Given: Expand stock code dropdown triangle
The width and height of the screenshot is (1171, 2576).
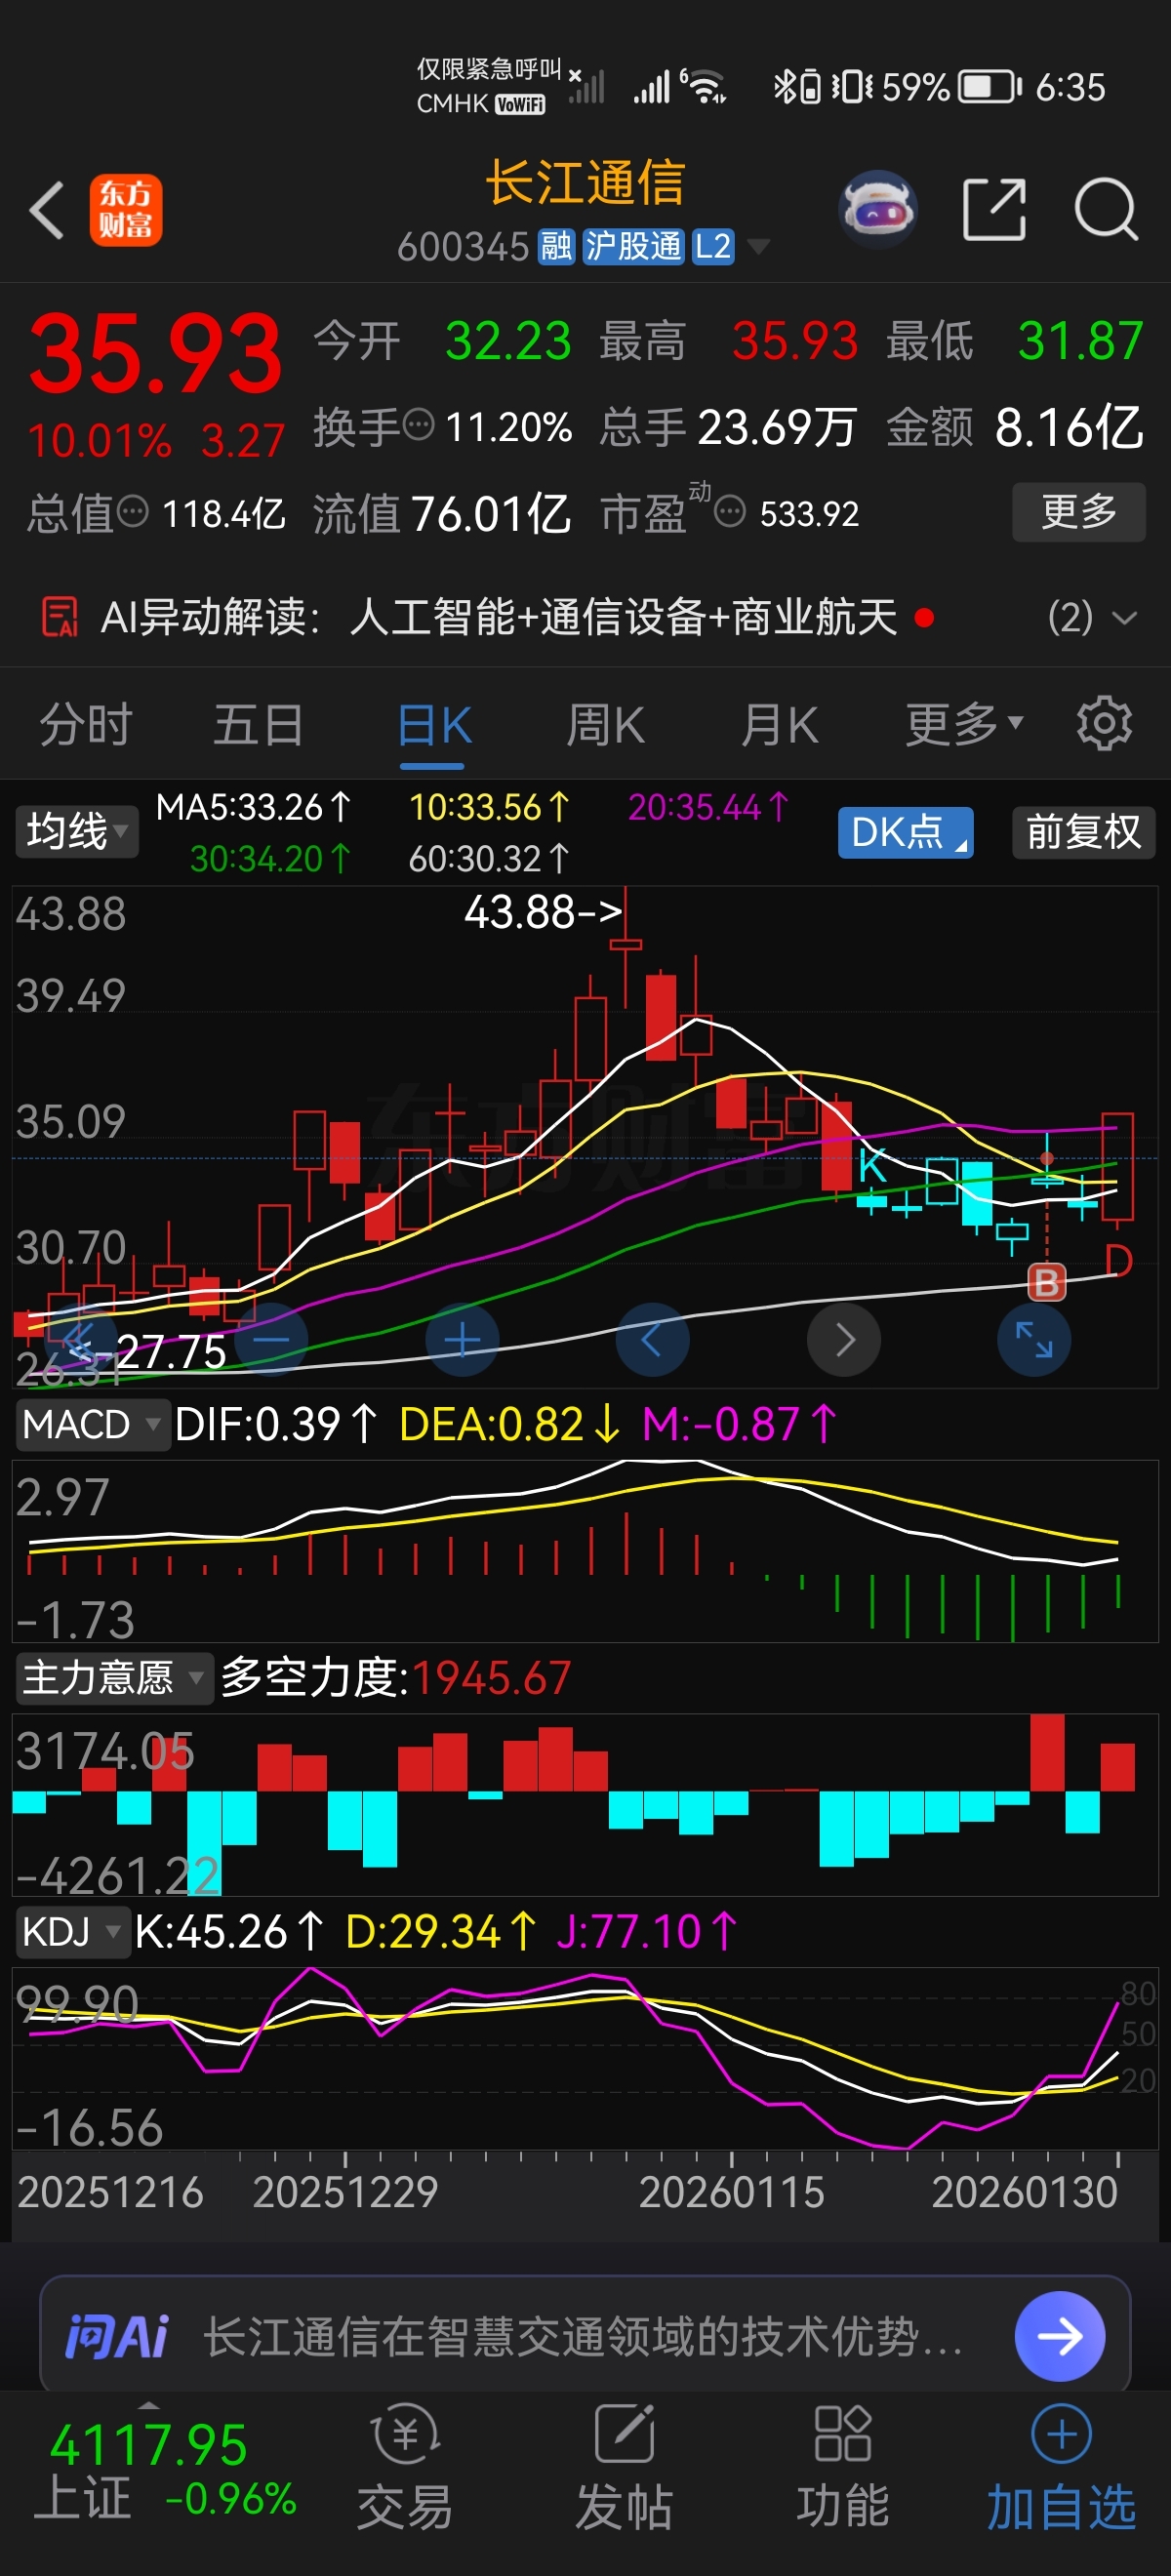Looking at the screenshot, I should 758,246.
